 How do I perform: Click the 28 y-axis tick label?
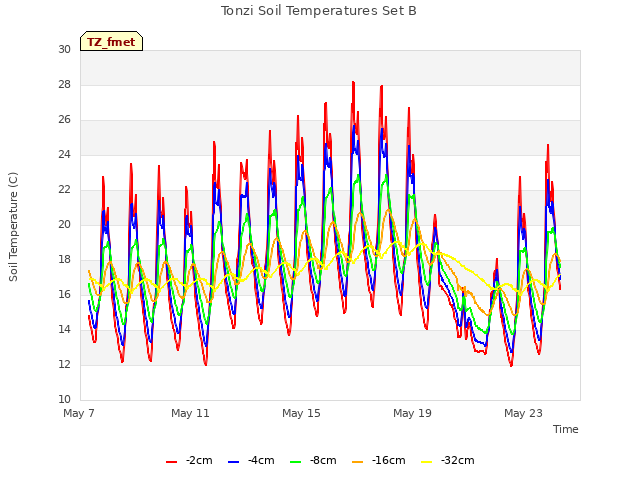64,84
